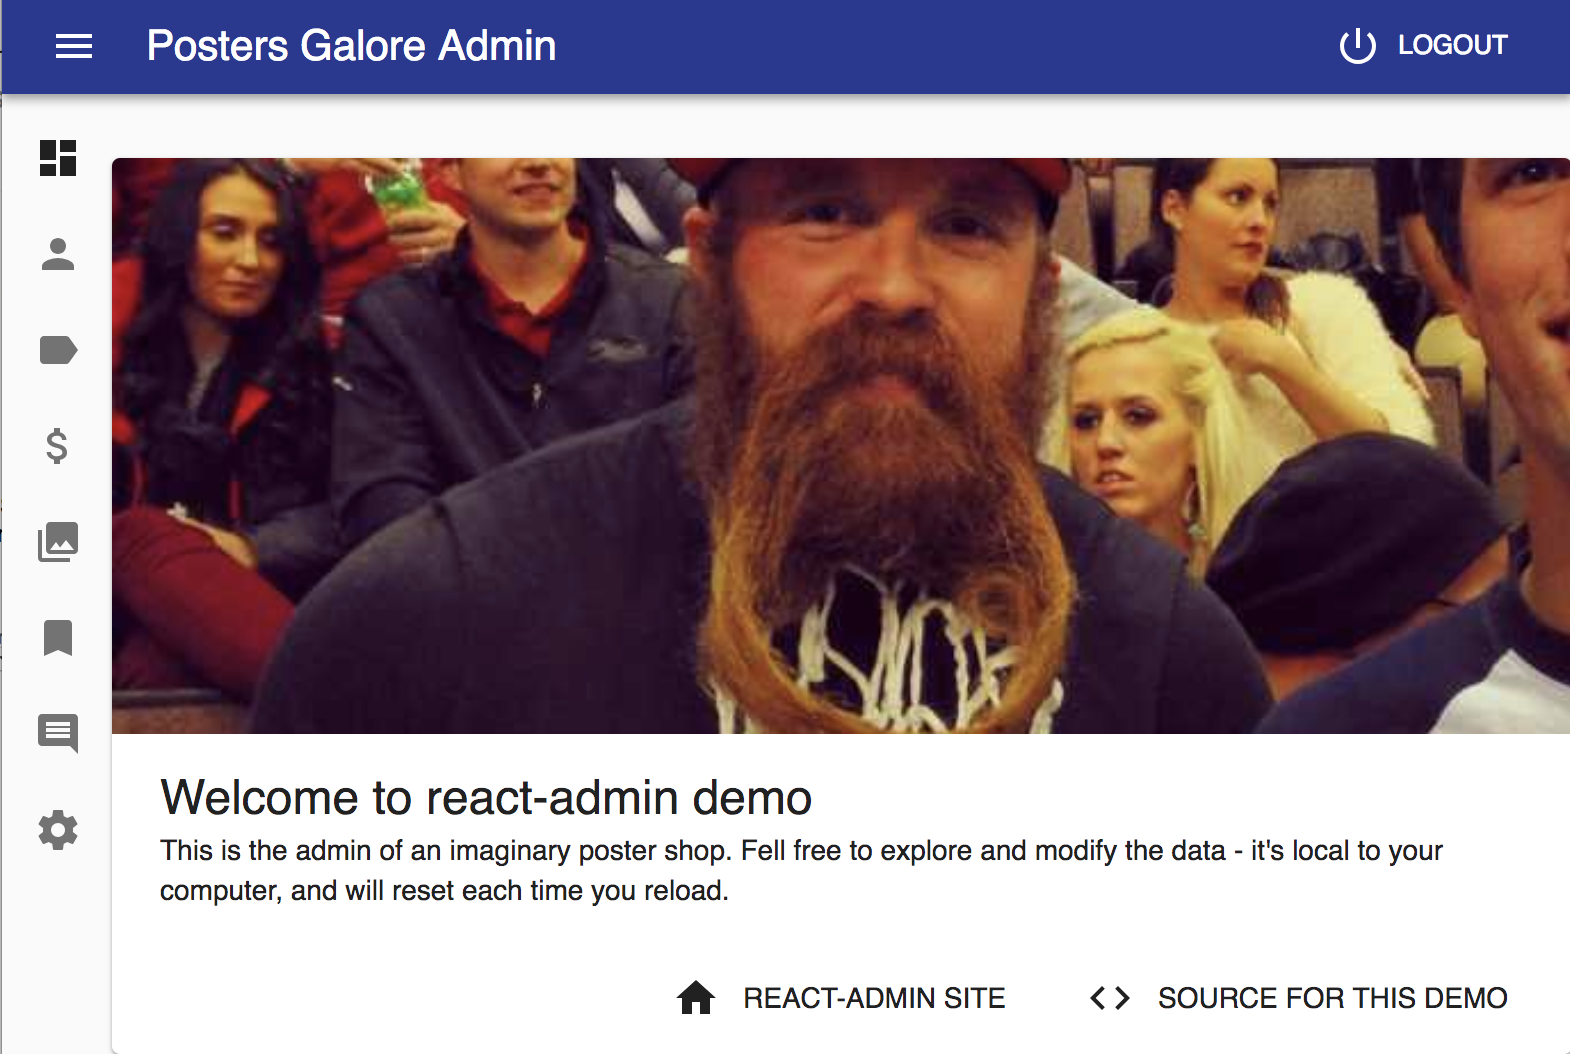
Task: Click the home icon beside React-Admin Site
Action: point(696,998)
